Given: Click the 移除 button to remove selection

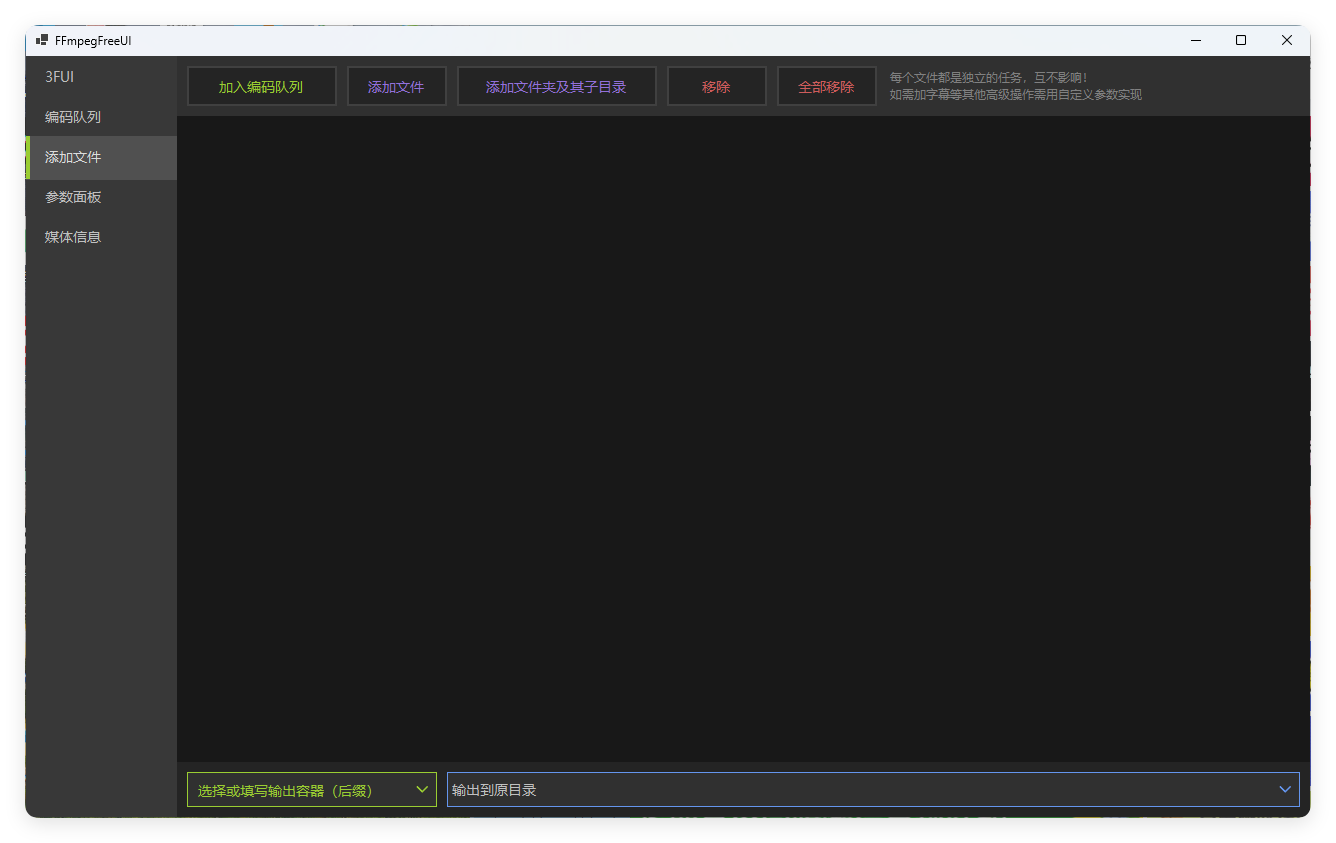Looking at the screenshot, I should (x=716, y=86).
